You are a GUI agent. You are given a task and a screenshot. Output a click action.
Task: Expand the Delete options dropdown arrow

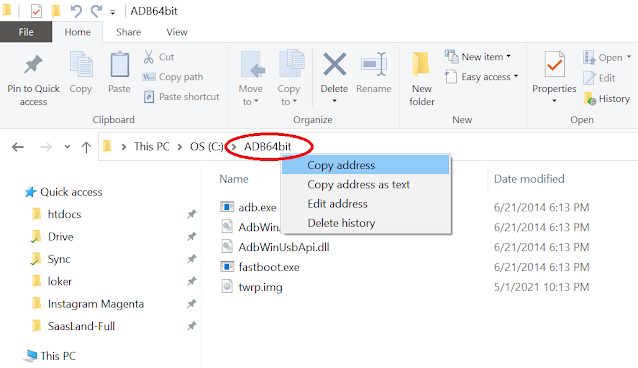pyautogui.click(x=334, y=101)
